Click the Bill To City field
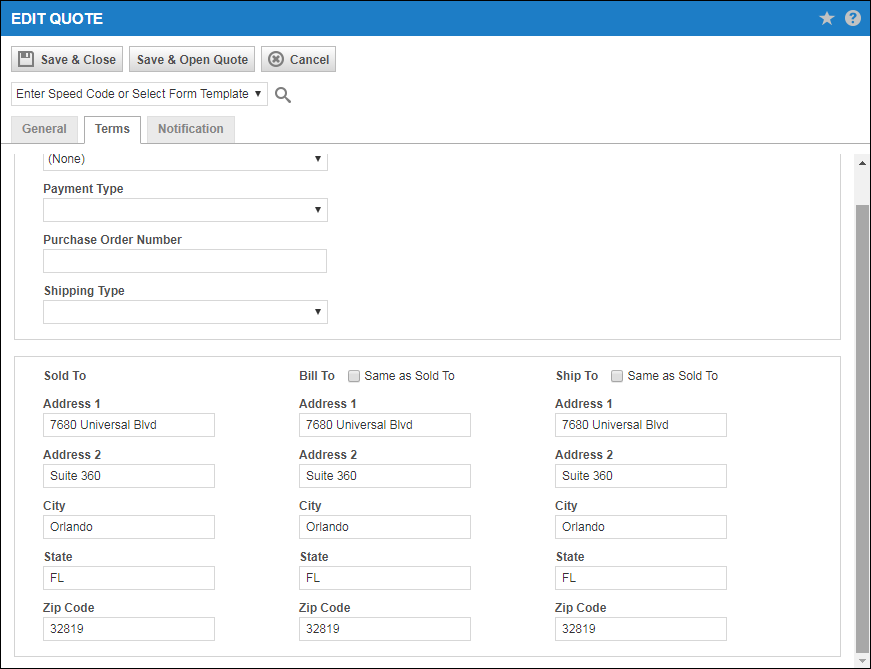 tap(385, 527)
